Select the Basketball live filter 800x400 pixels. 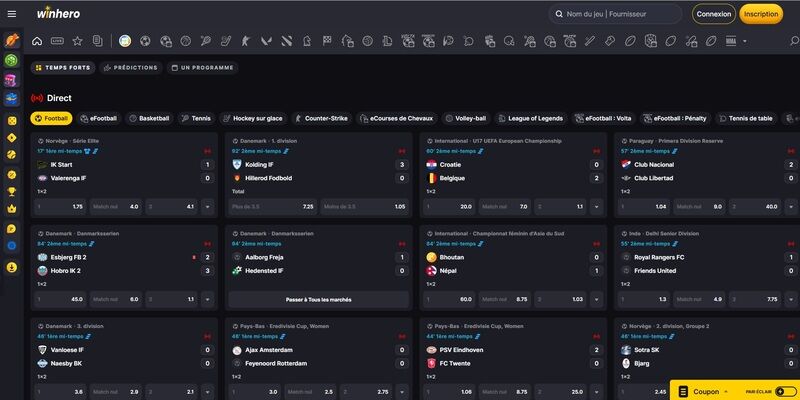pyautogui.click(x=149, y=118)
